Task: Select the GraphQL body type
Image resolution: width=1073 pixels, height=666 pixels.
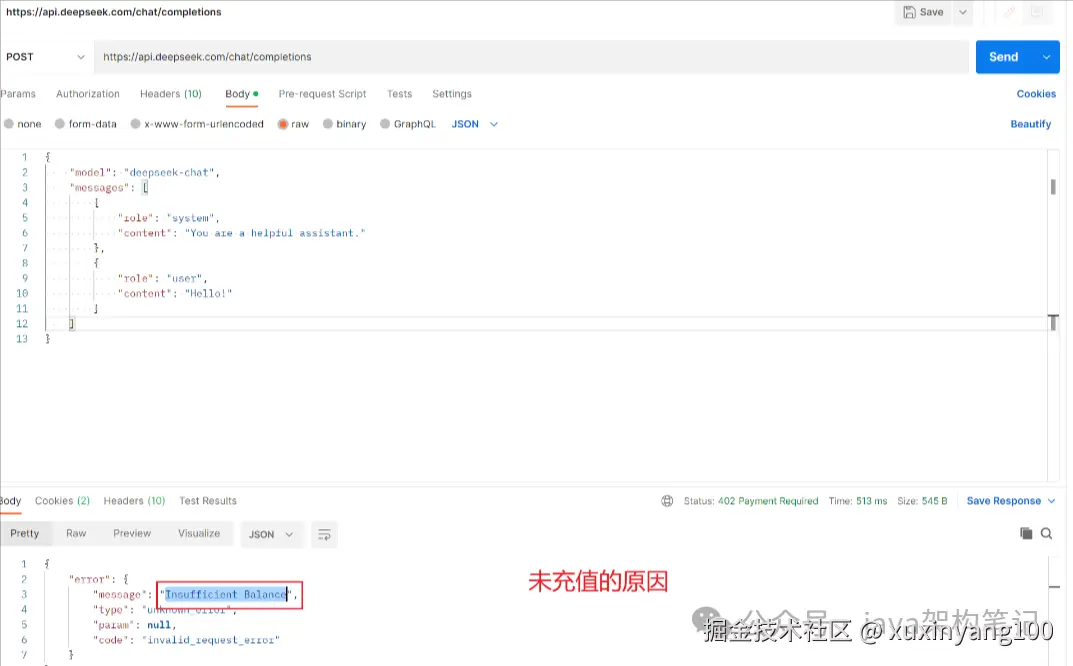Action: pyautogui.click(x=408, y=124)
